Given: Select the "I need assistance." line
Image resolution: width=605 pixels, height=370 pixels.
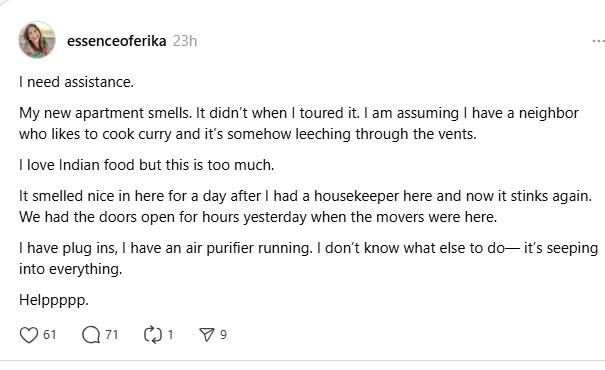Looking at the screenshot, I should pos(76,82).
